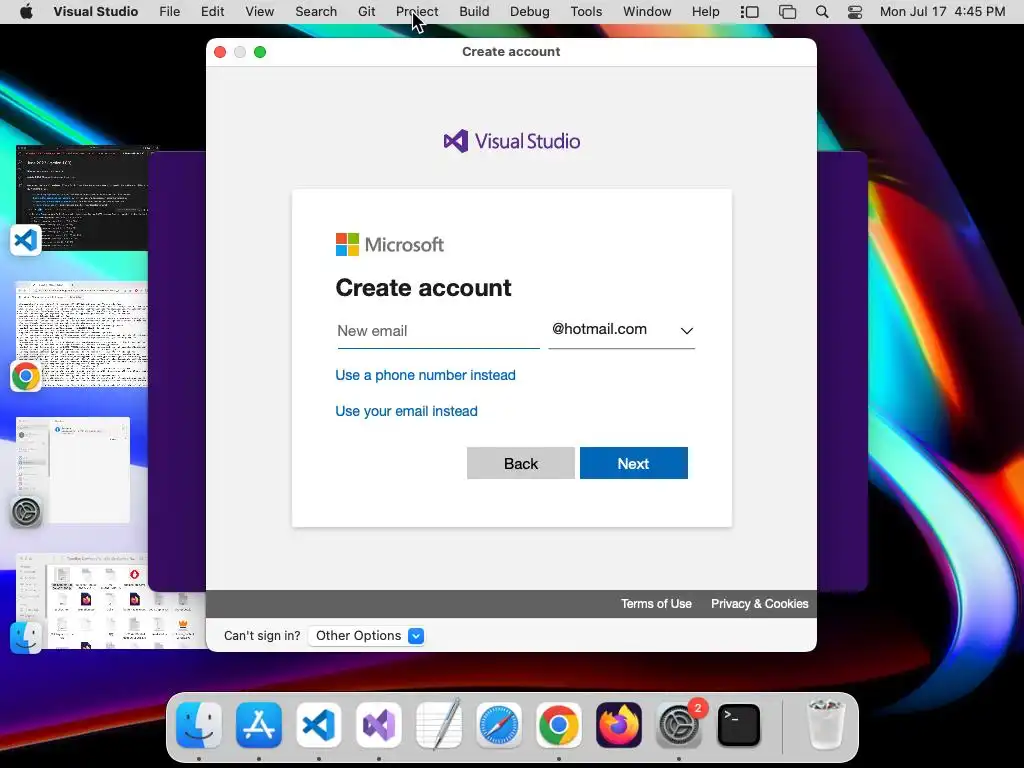
Task: Open the Apple menu
Action: pyautogui.click(x=26, y=12)
